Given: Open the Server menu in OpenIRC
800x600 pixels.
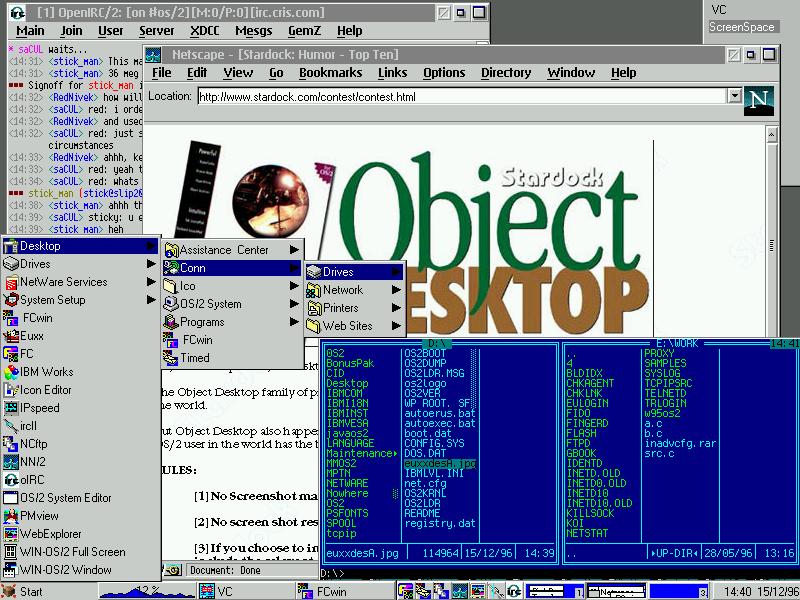Looking at the screenshot, I should tap(157, 31).
